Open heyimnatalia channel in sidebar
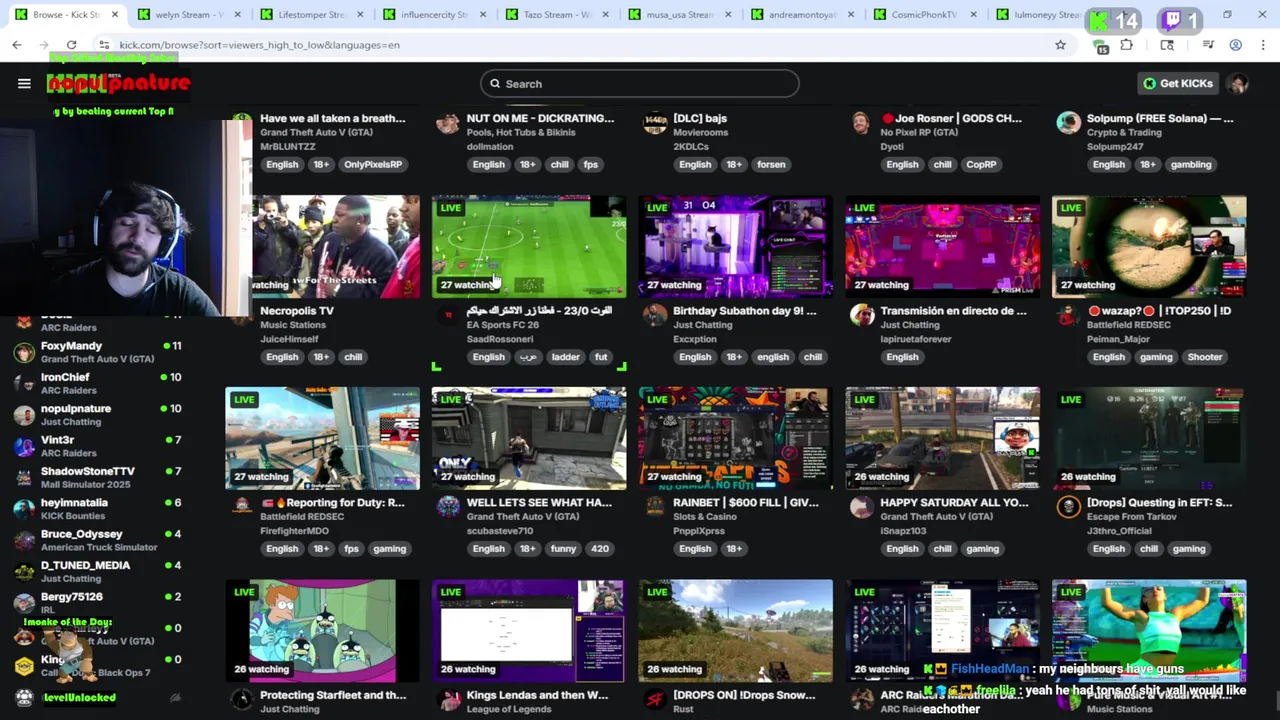Viewport: 1280px width, 720px height. point(98,509)
